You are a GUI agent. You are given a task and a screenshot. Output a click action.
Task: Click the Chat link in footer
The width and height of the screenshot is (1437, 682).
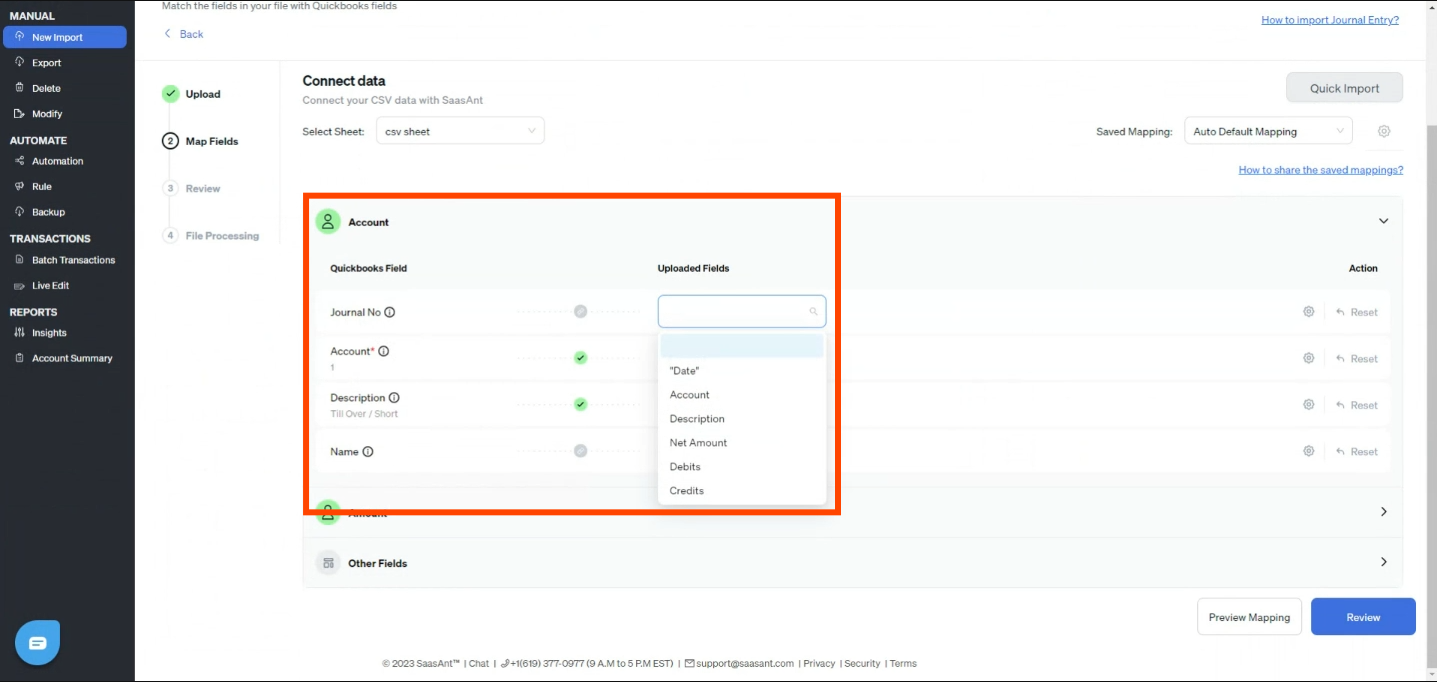click(x=479, y=663)
